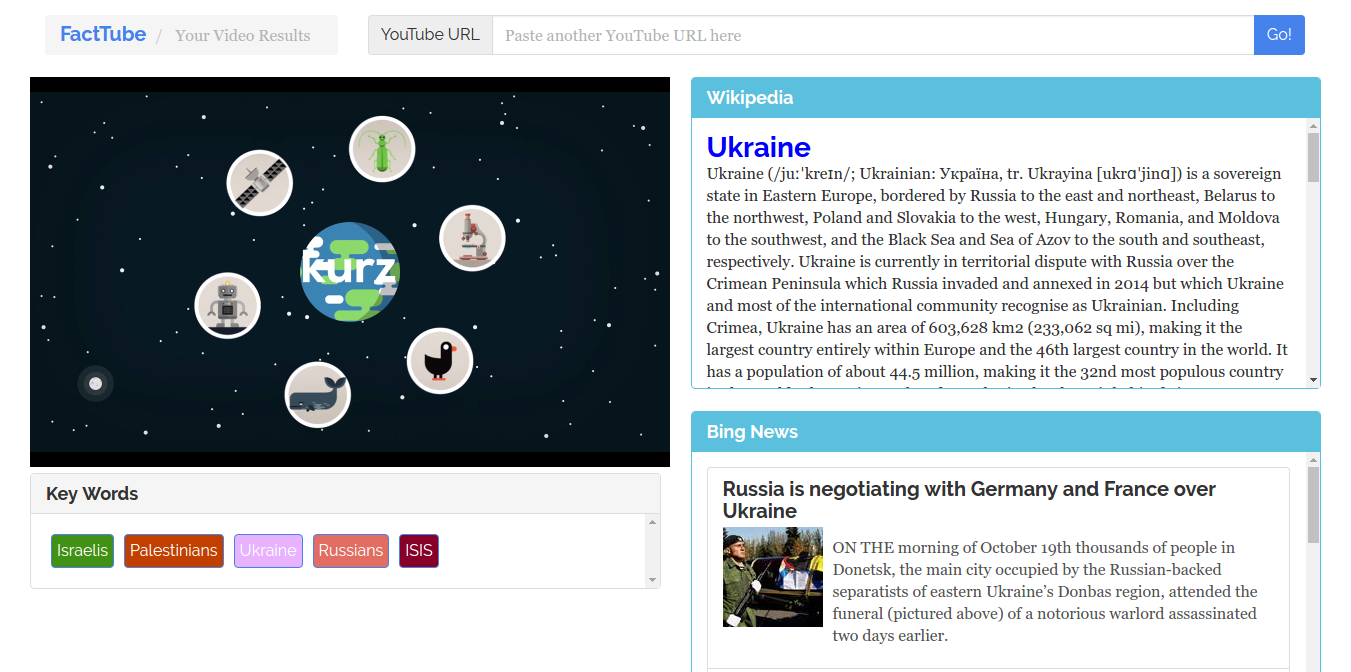Click the news excerpt starting ON THE morning

1046,592
